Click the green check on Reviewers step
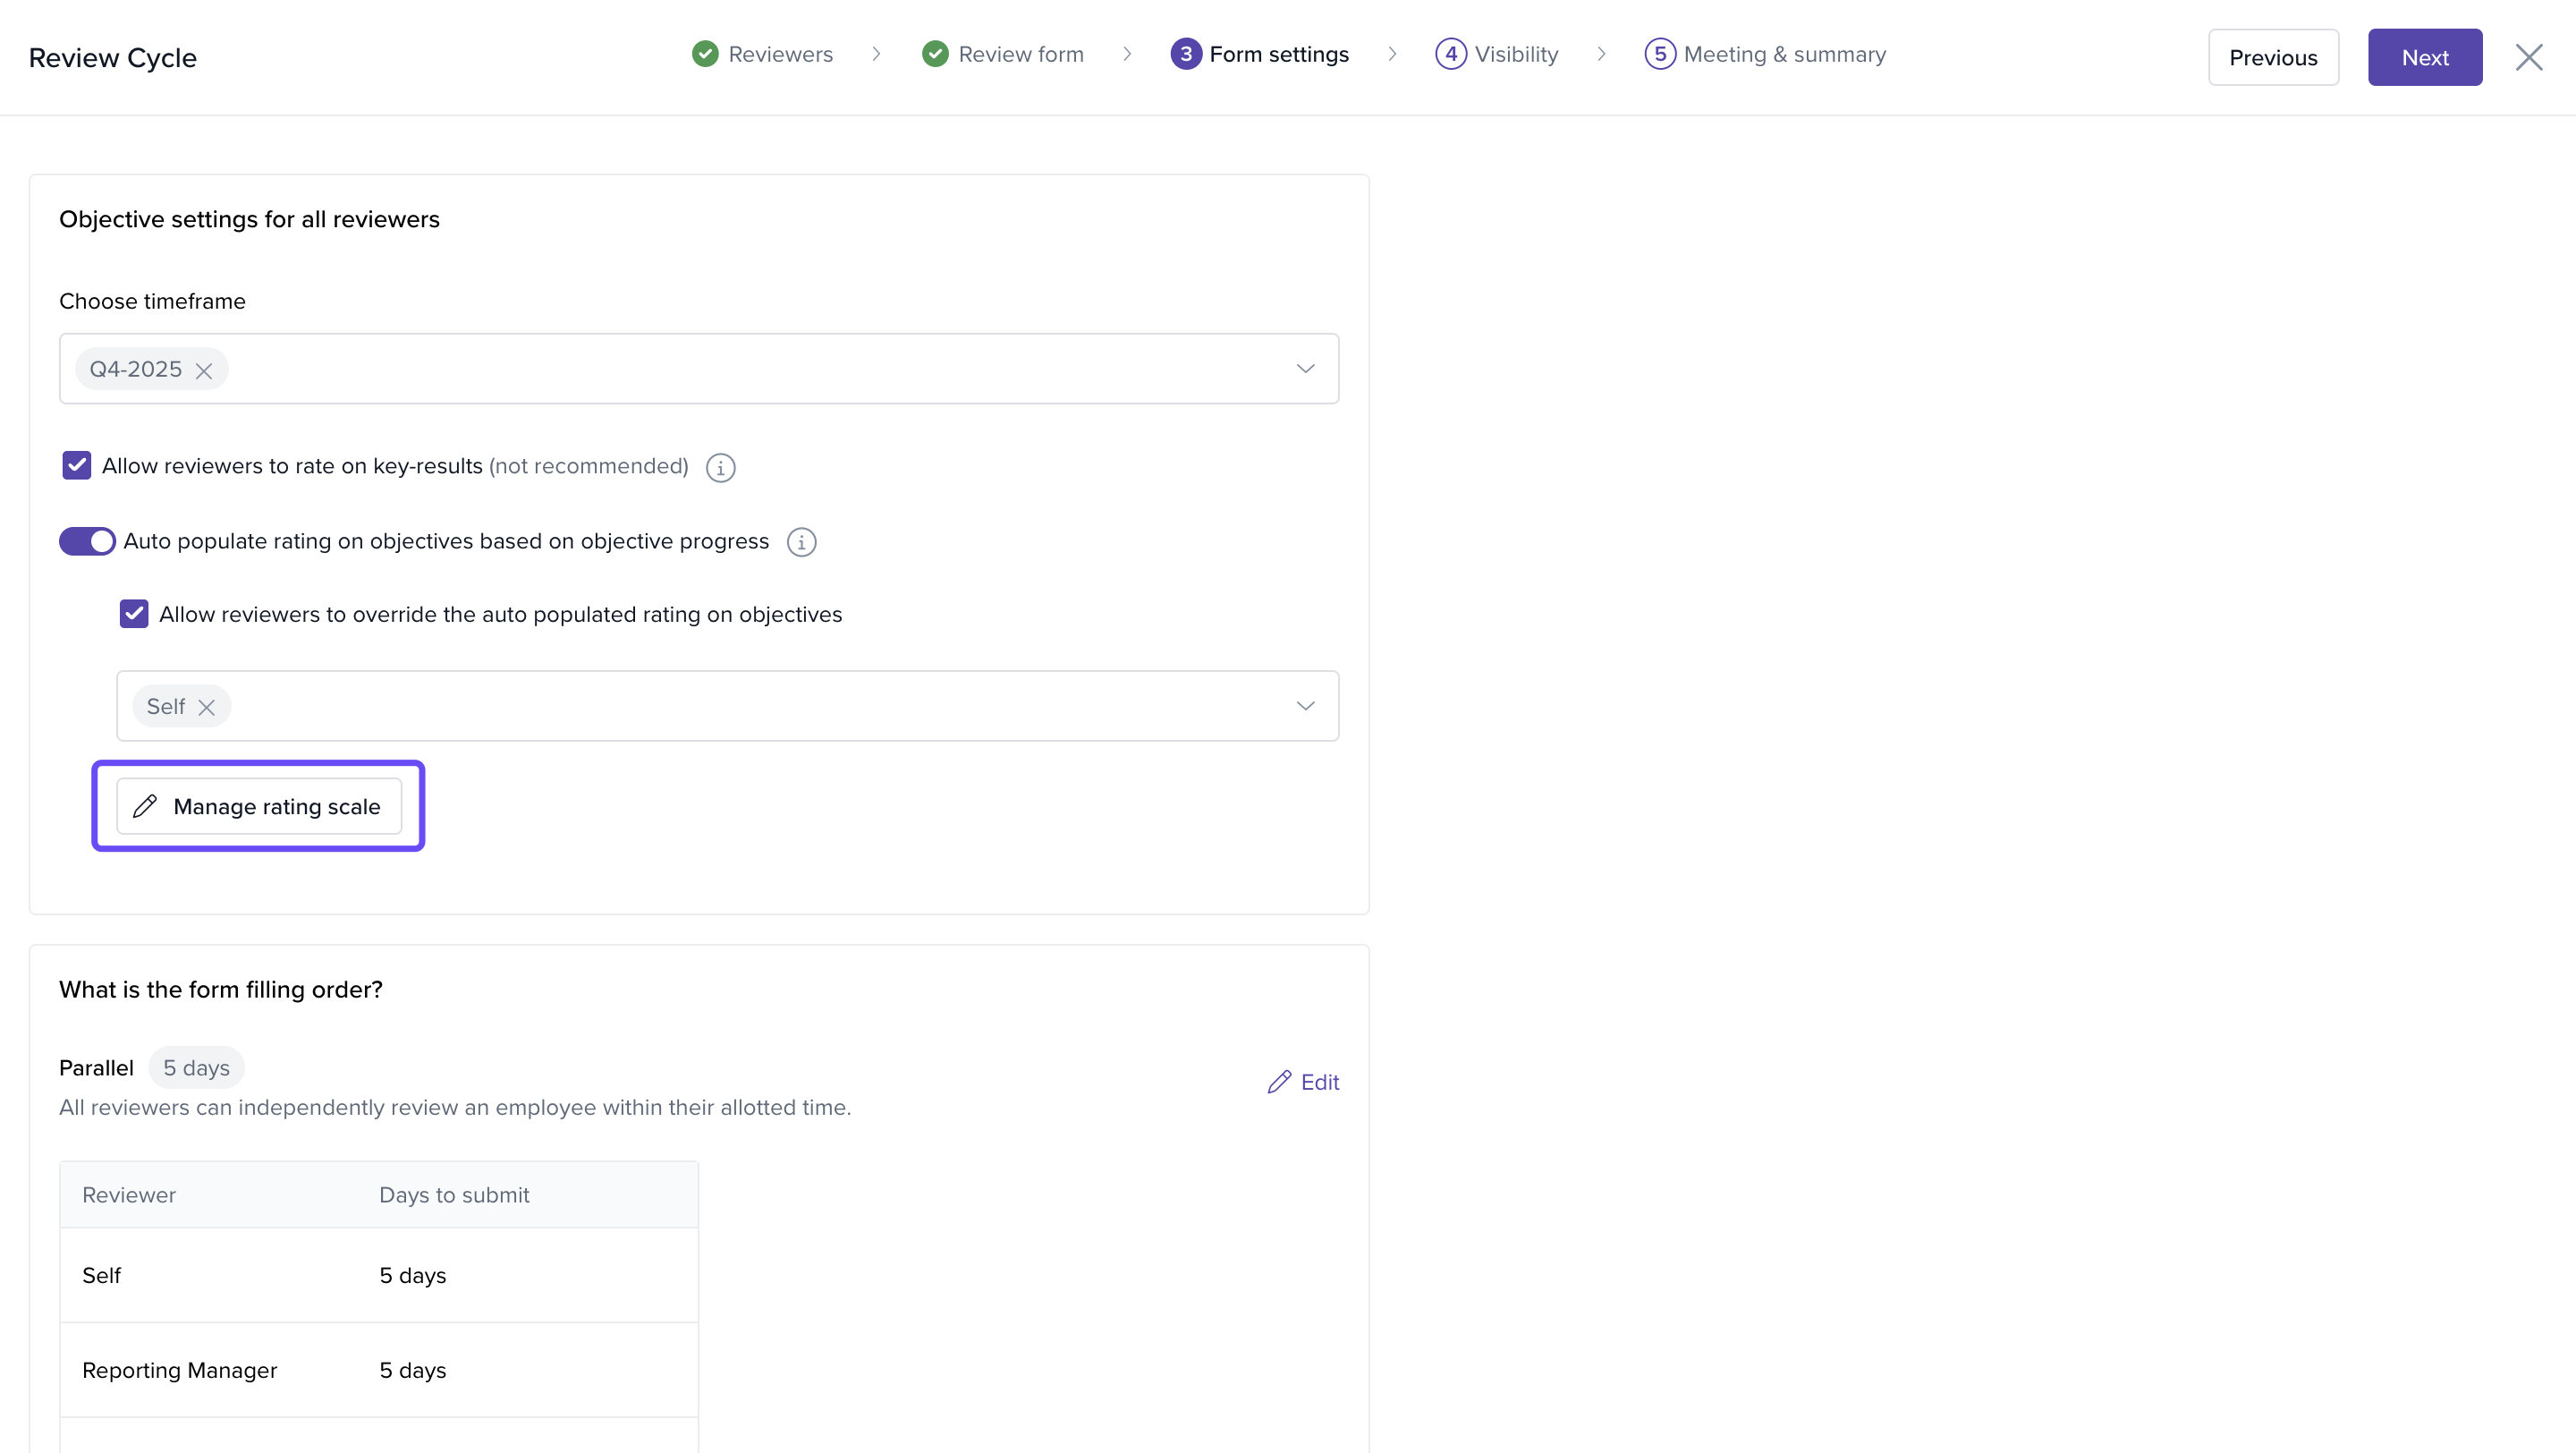 (705, 54)
